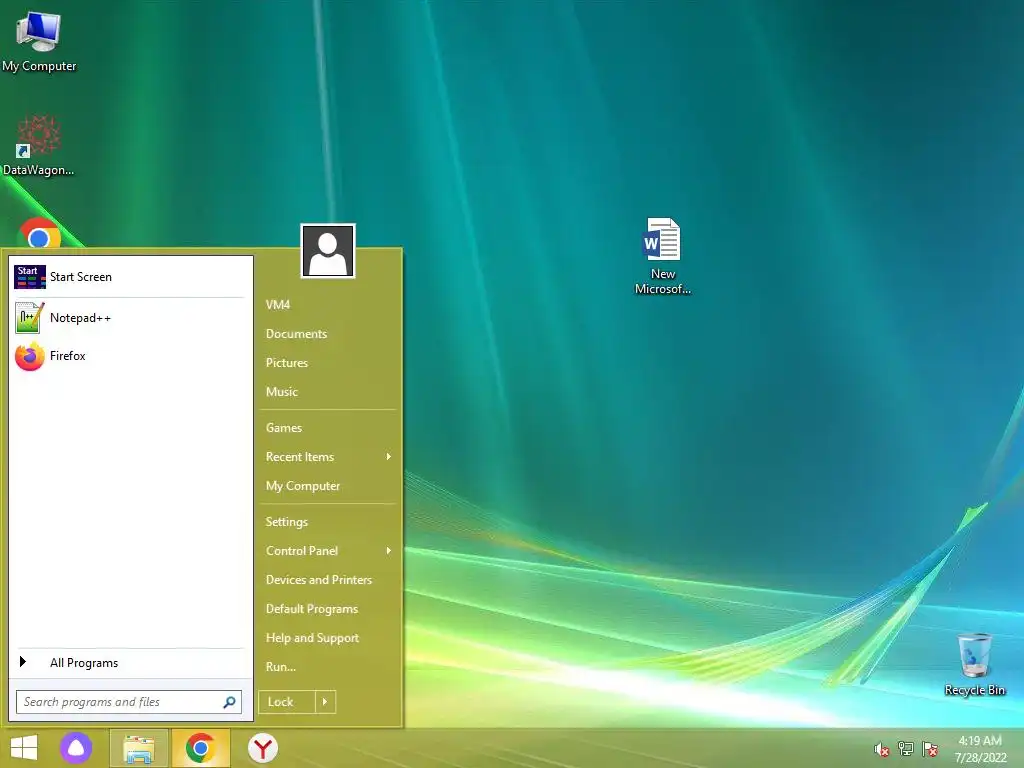Open Start Screen from the Start menu

click(x=129, y=277)
